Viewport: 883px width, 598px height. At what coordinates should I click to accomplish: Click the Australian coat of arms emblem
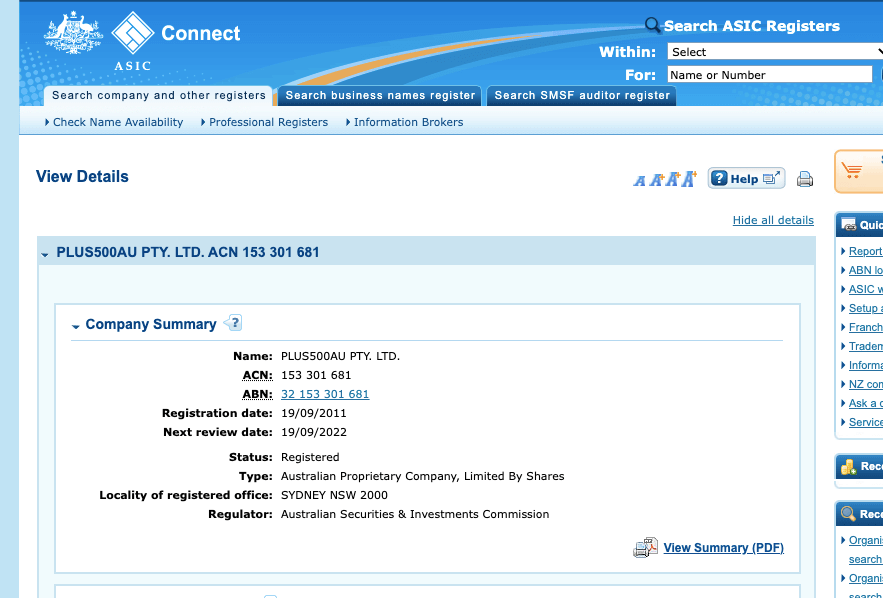click(73, 33)
